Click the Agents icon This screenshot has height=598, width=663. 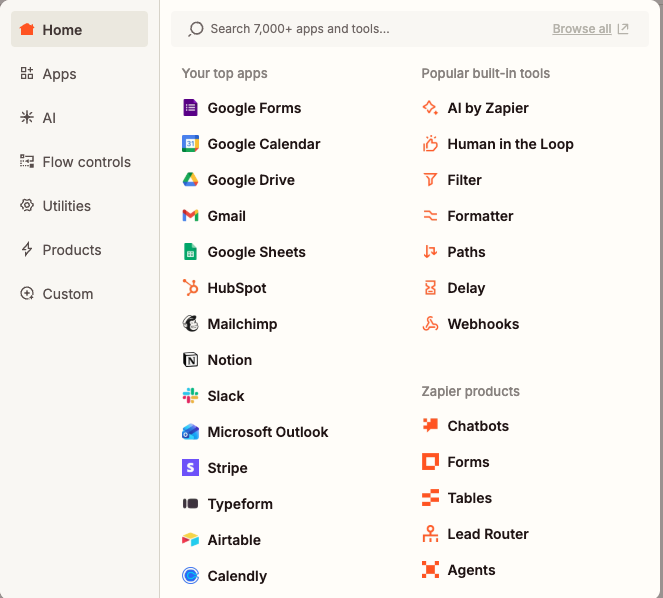pyautogui.click(x=430, y=570)
